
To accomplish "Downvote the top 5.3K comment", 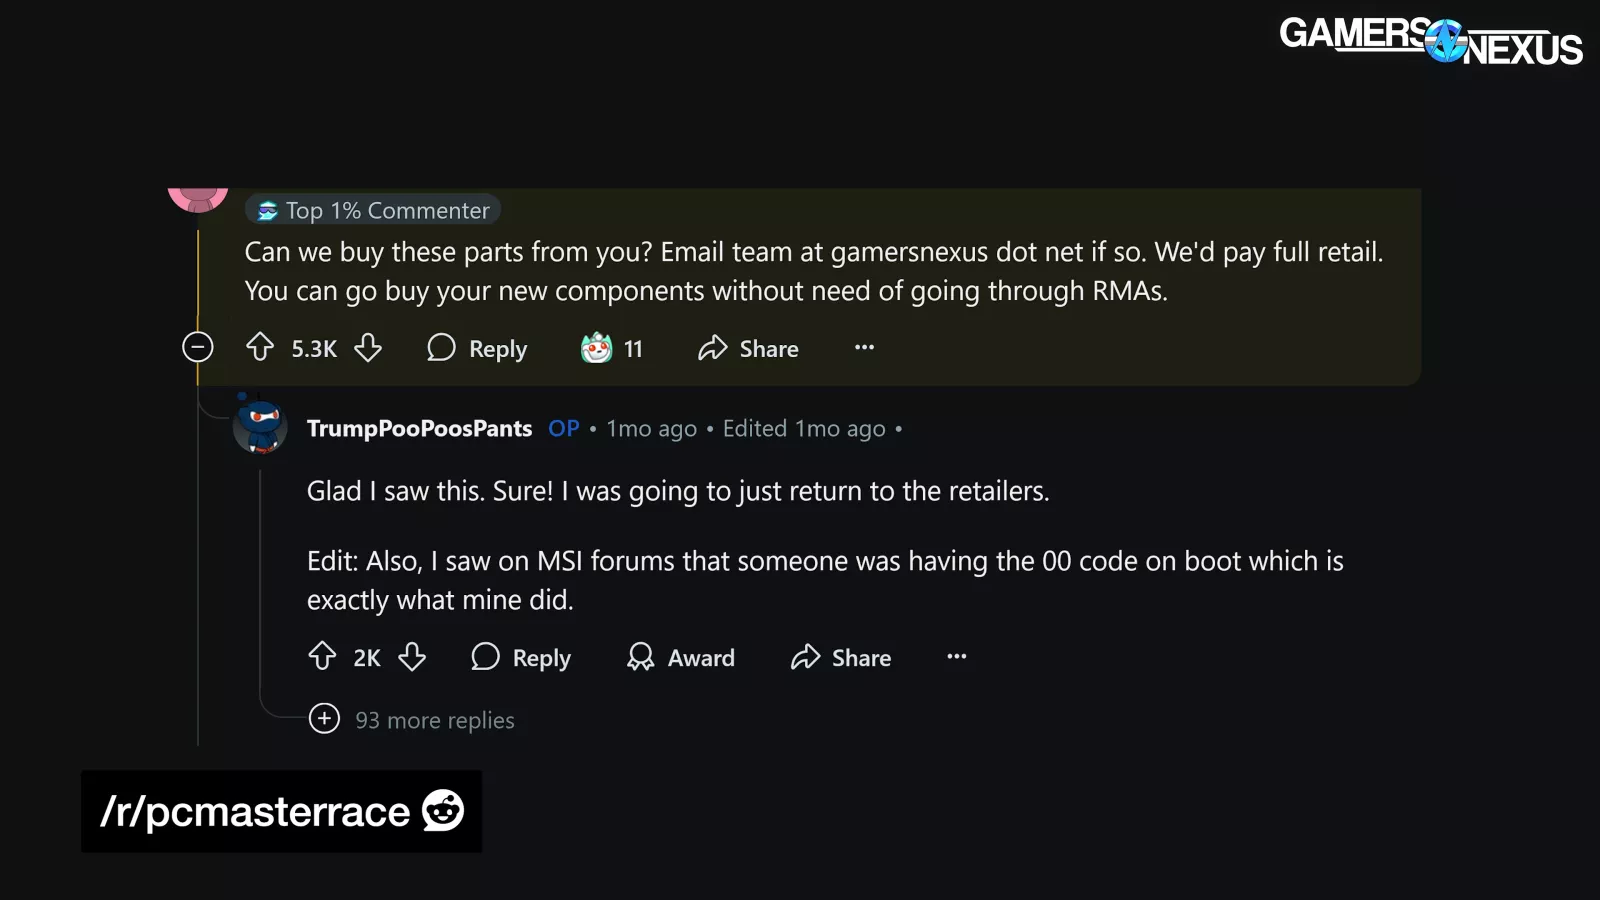I will (x=368, y=347).
